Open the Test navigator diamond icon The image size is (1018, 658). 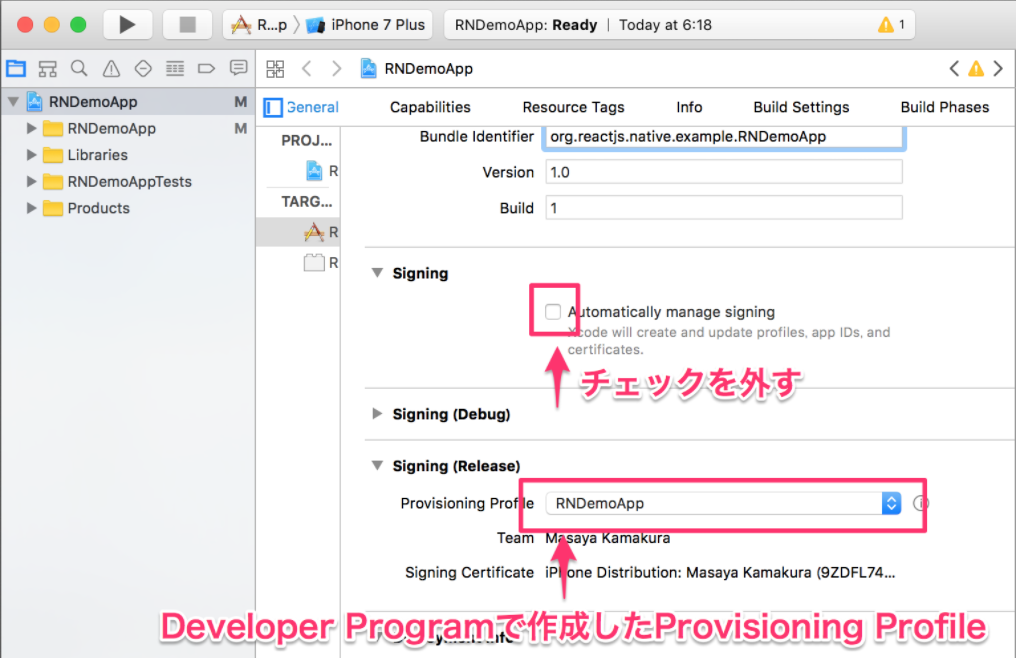[143, 68]
